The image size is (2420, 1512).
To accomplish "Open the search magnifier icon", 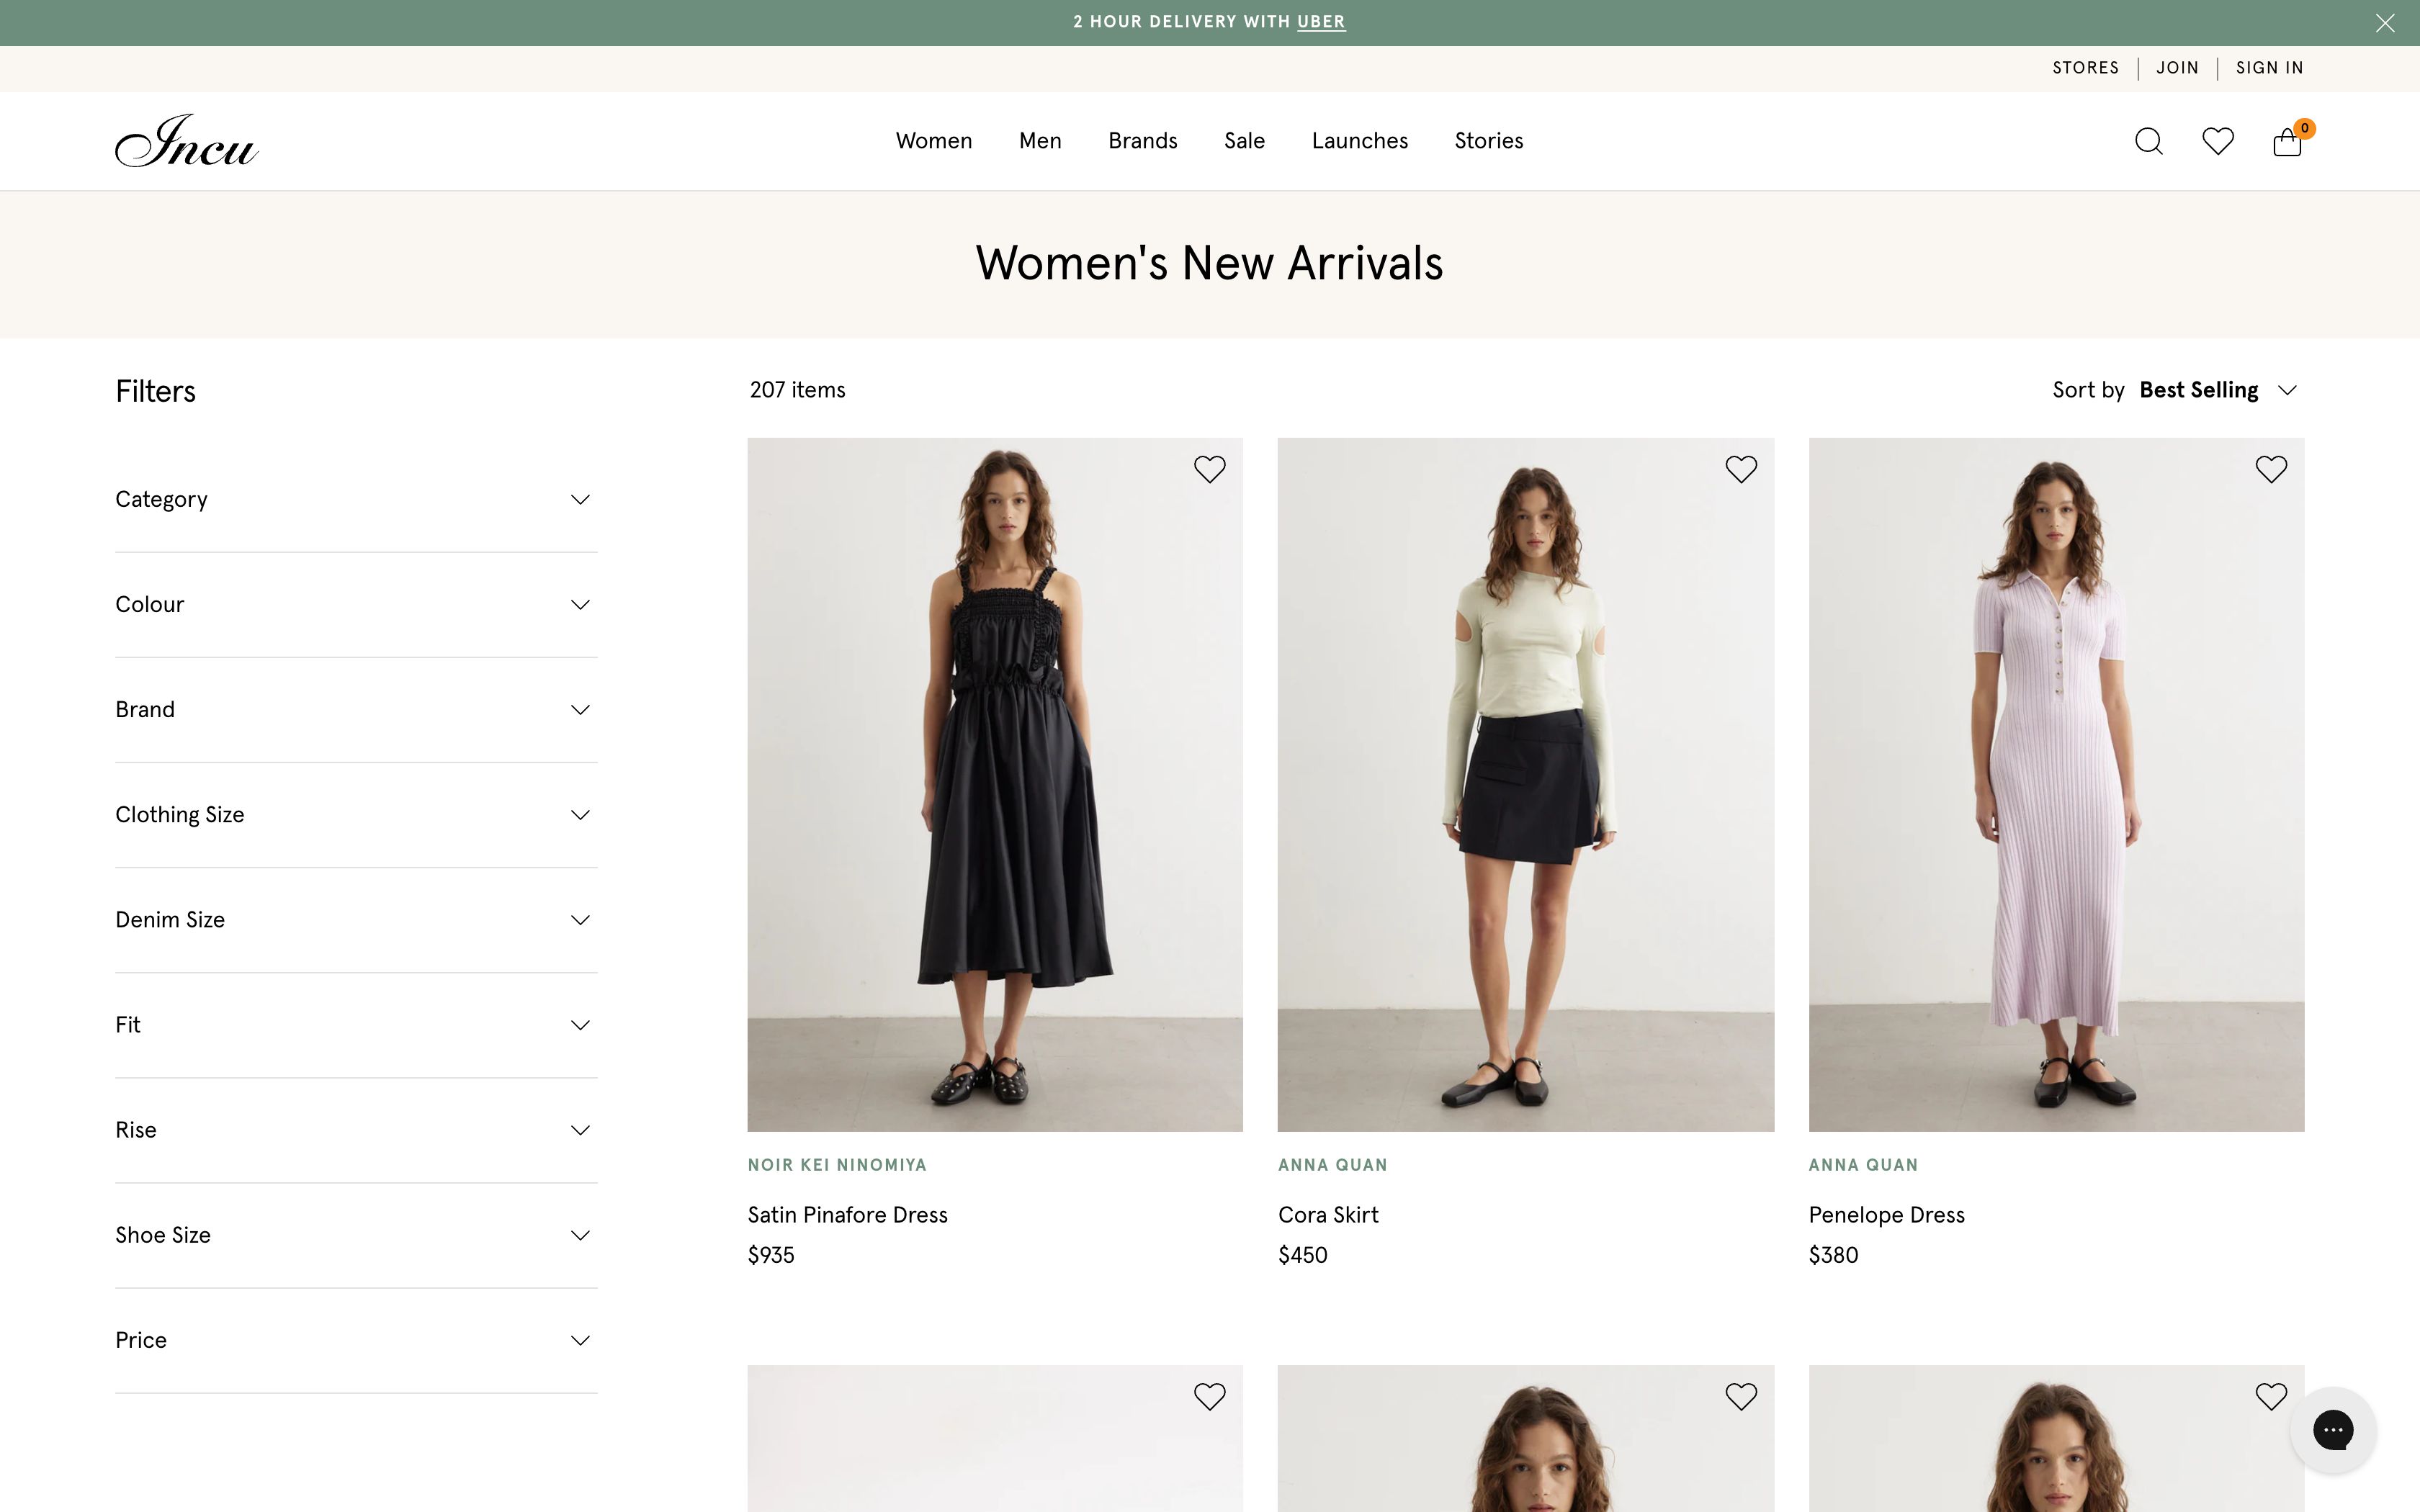I will [x=2148, y=141].
